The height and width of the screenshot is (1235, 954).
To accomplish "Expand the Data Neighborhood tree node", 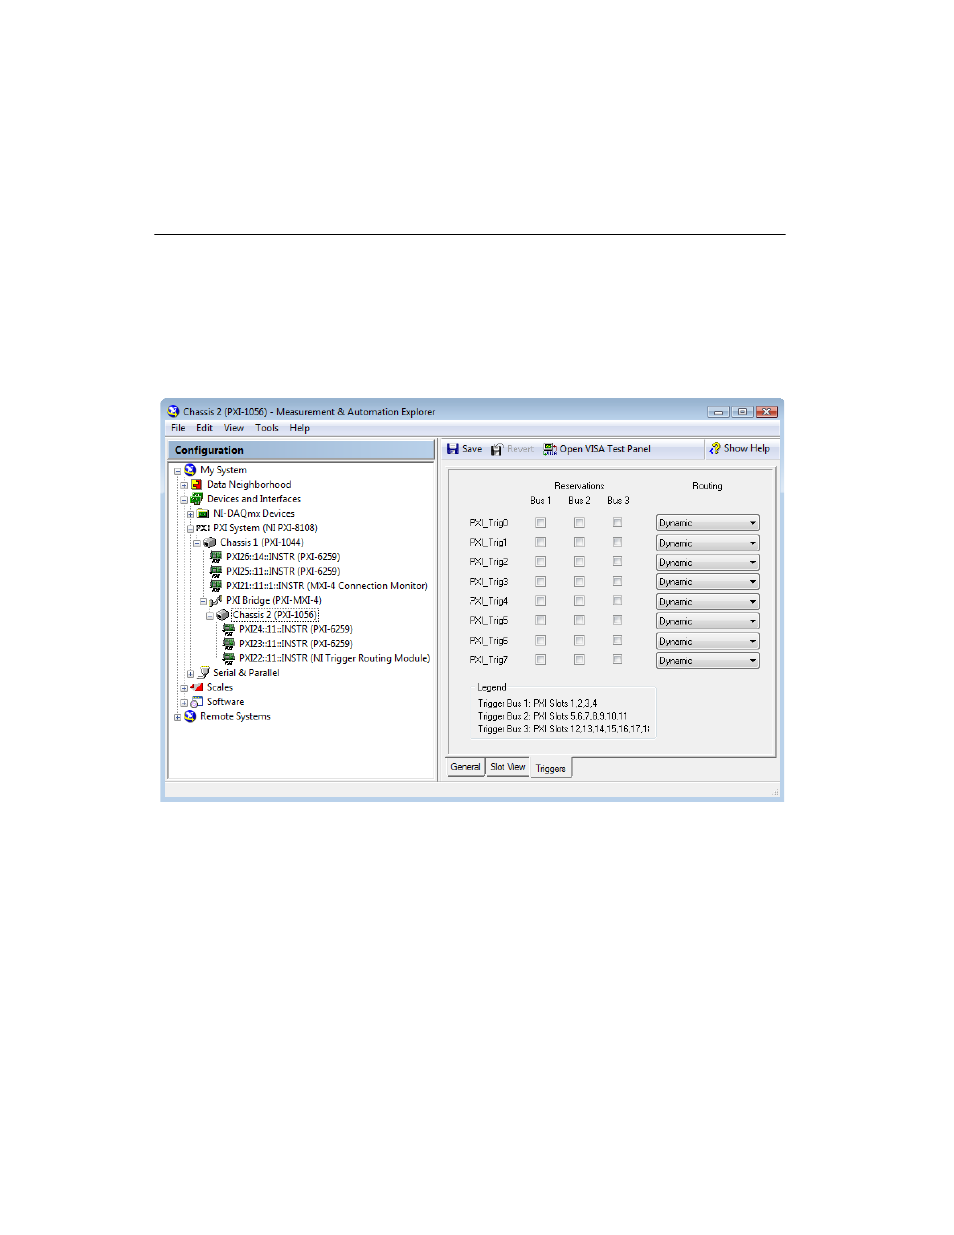I will tap(184, 485).
